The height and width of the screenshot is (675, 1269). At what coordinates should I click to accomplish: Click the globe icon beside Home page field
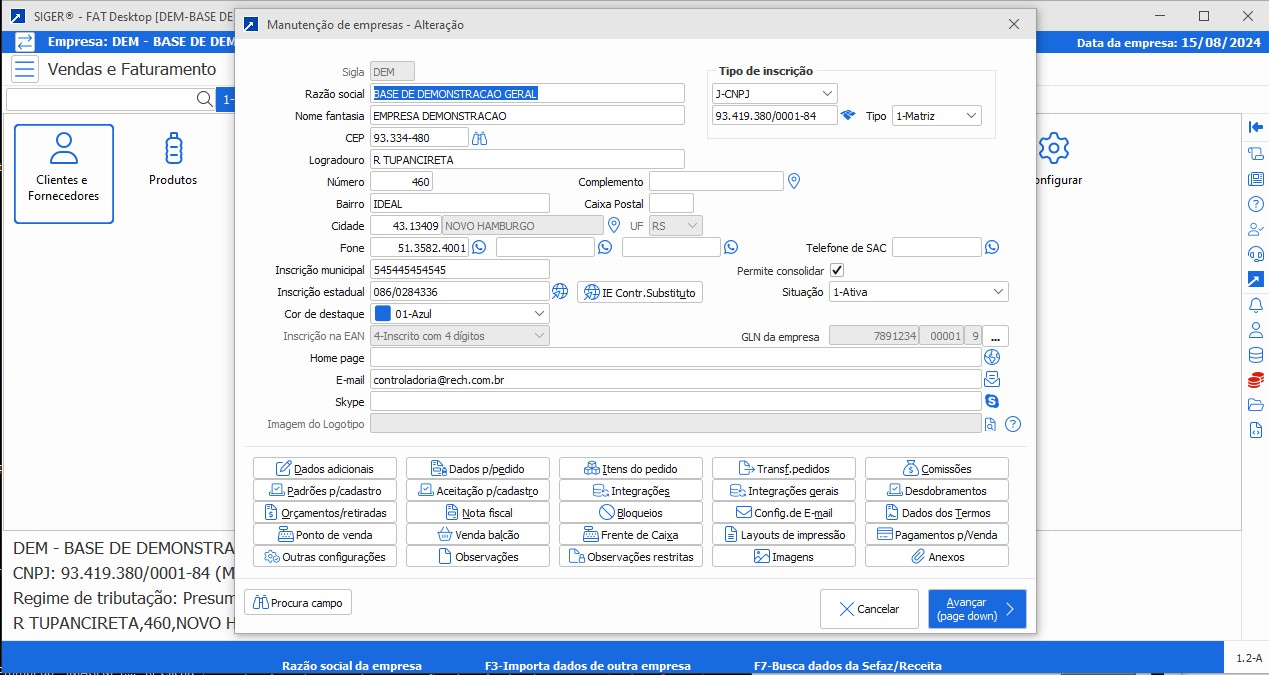pos(992,357)
